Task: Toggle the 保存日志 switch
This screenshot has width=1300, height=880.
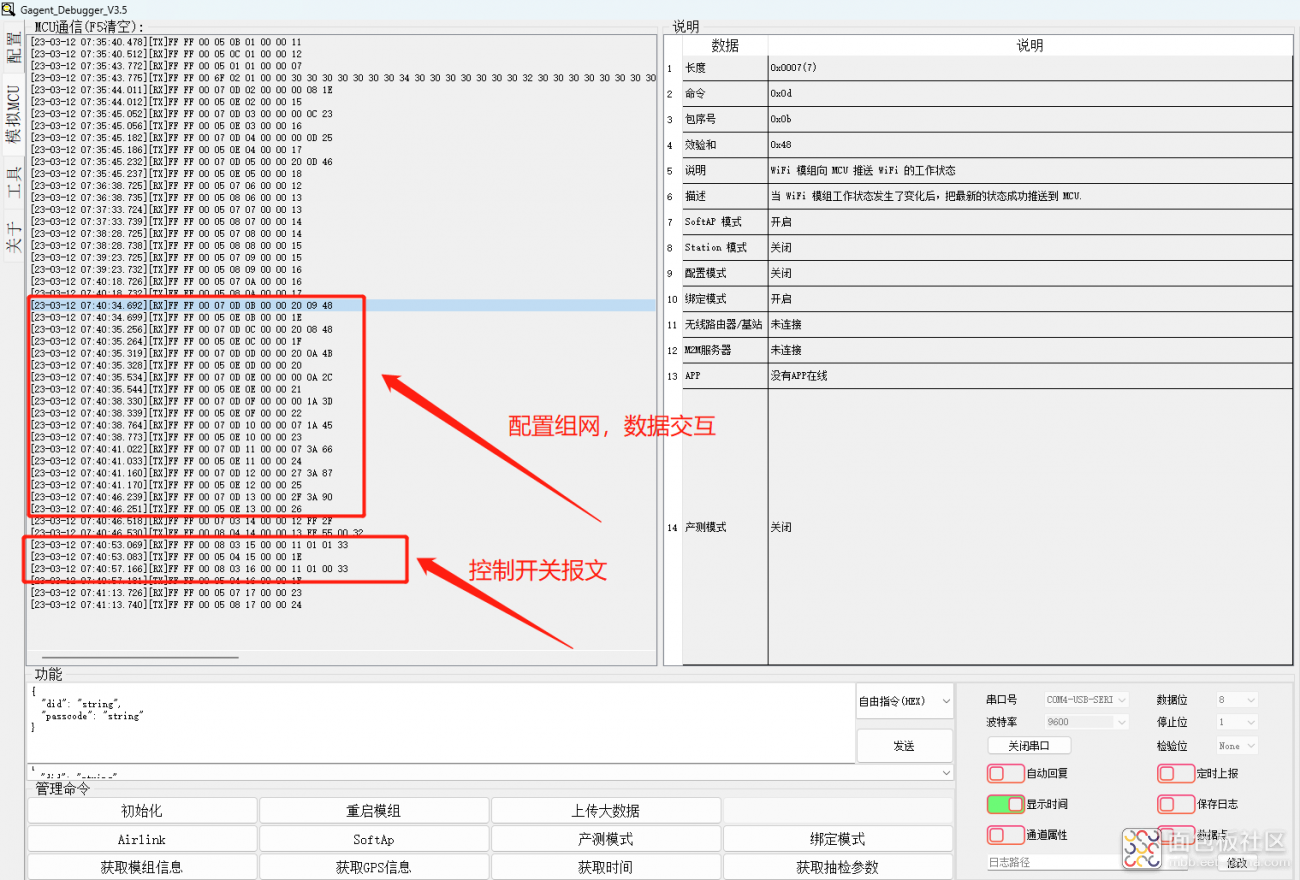Action: point(1176,804)
